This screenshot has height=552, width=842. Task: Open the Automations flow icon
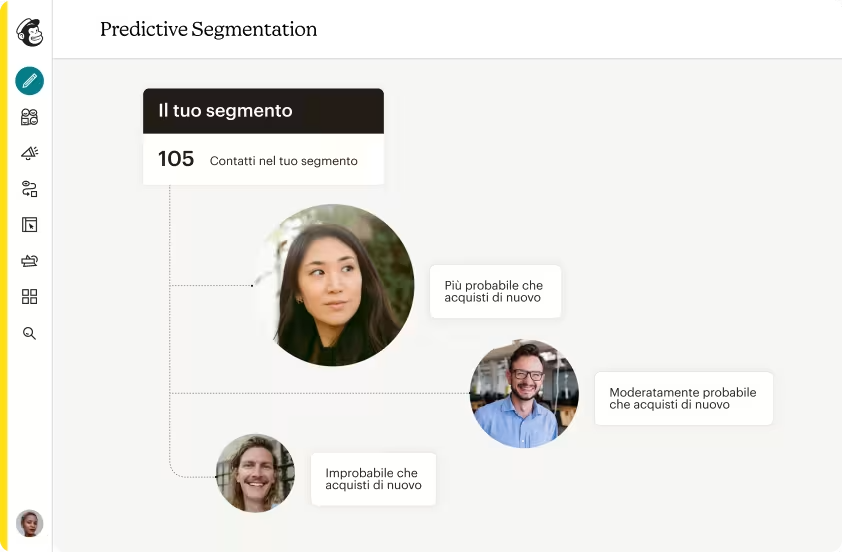point(29,189)
